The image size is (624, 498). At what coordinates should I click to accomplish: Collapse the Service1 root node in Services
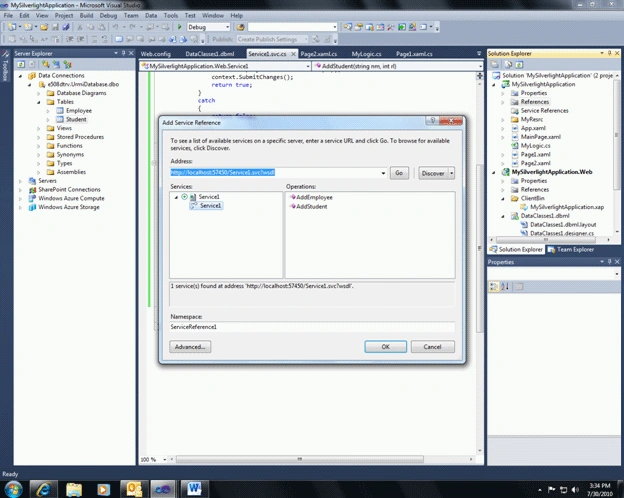pos(176,197)
